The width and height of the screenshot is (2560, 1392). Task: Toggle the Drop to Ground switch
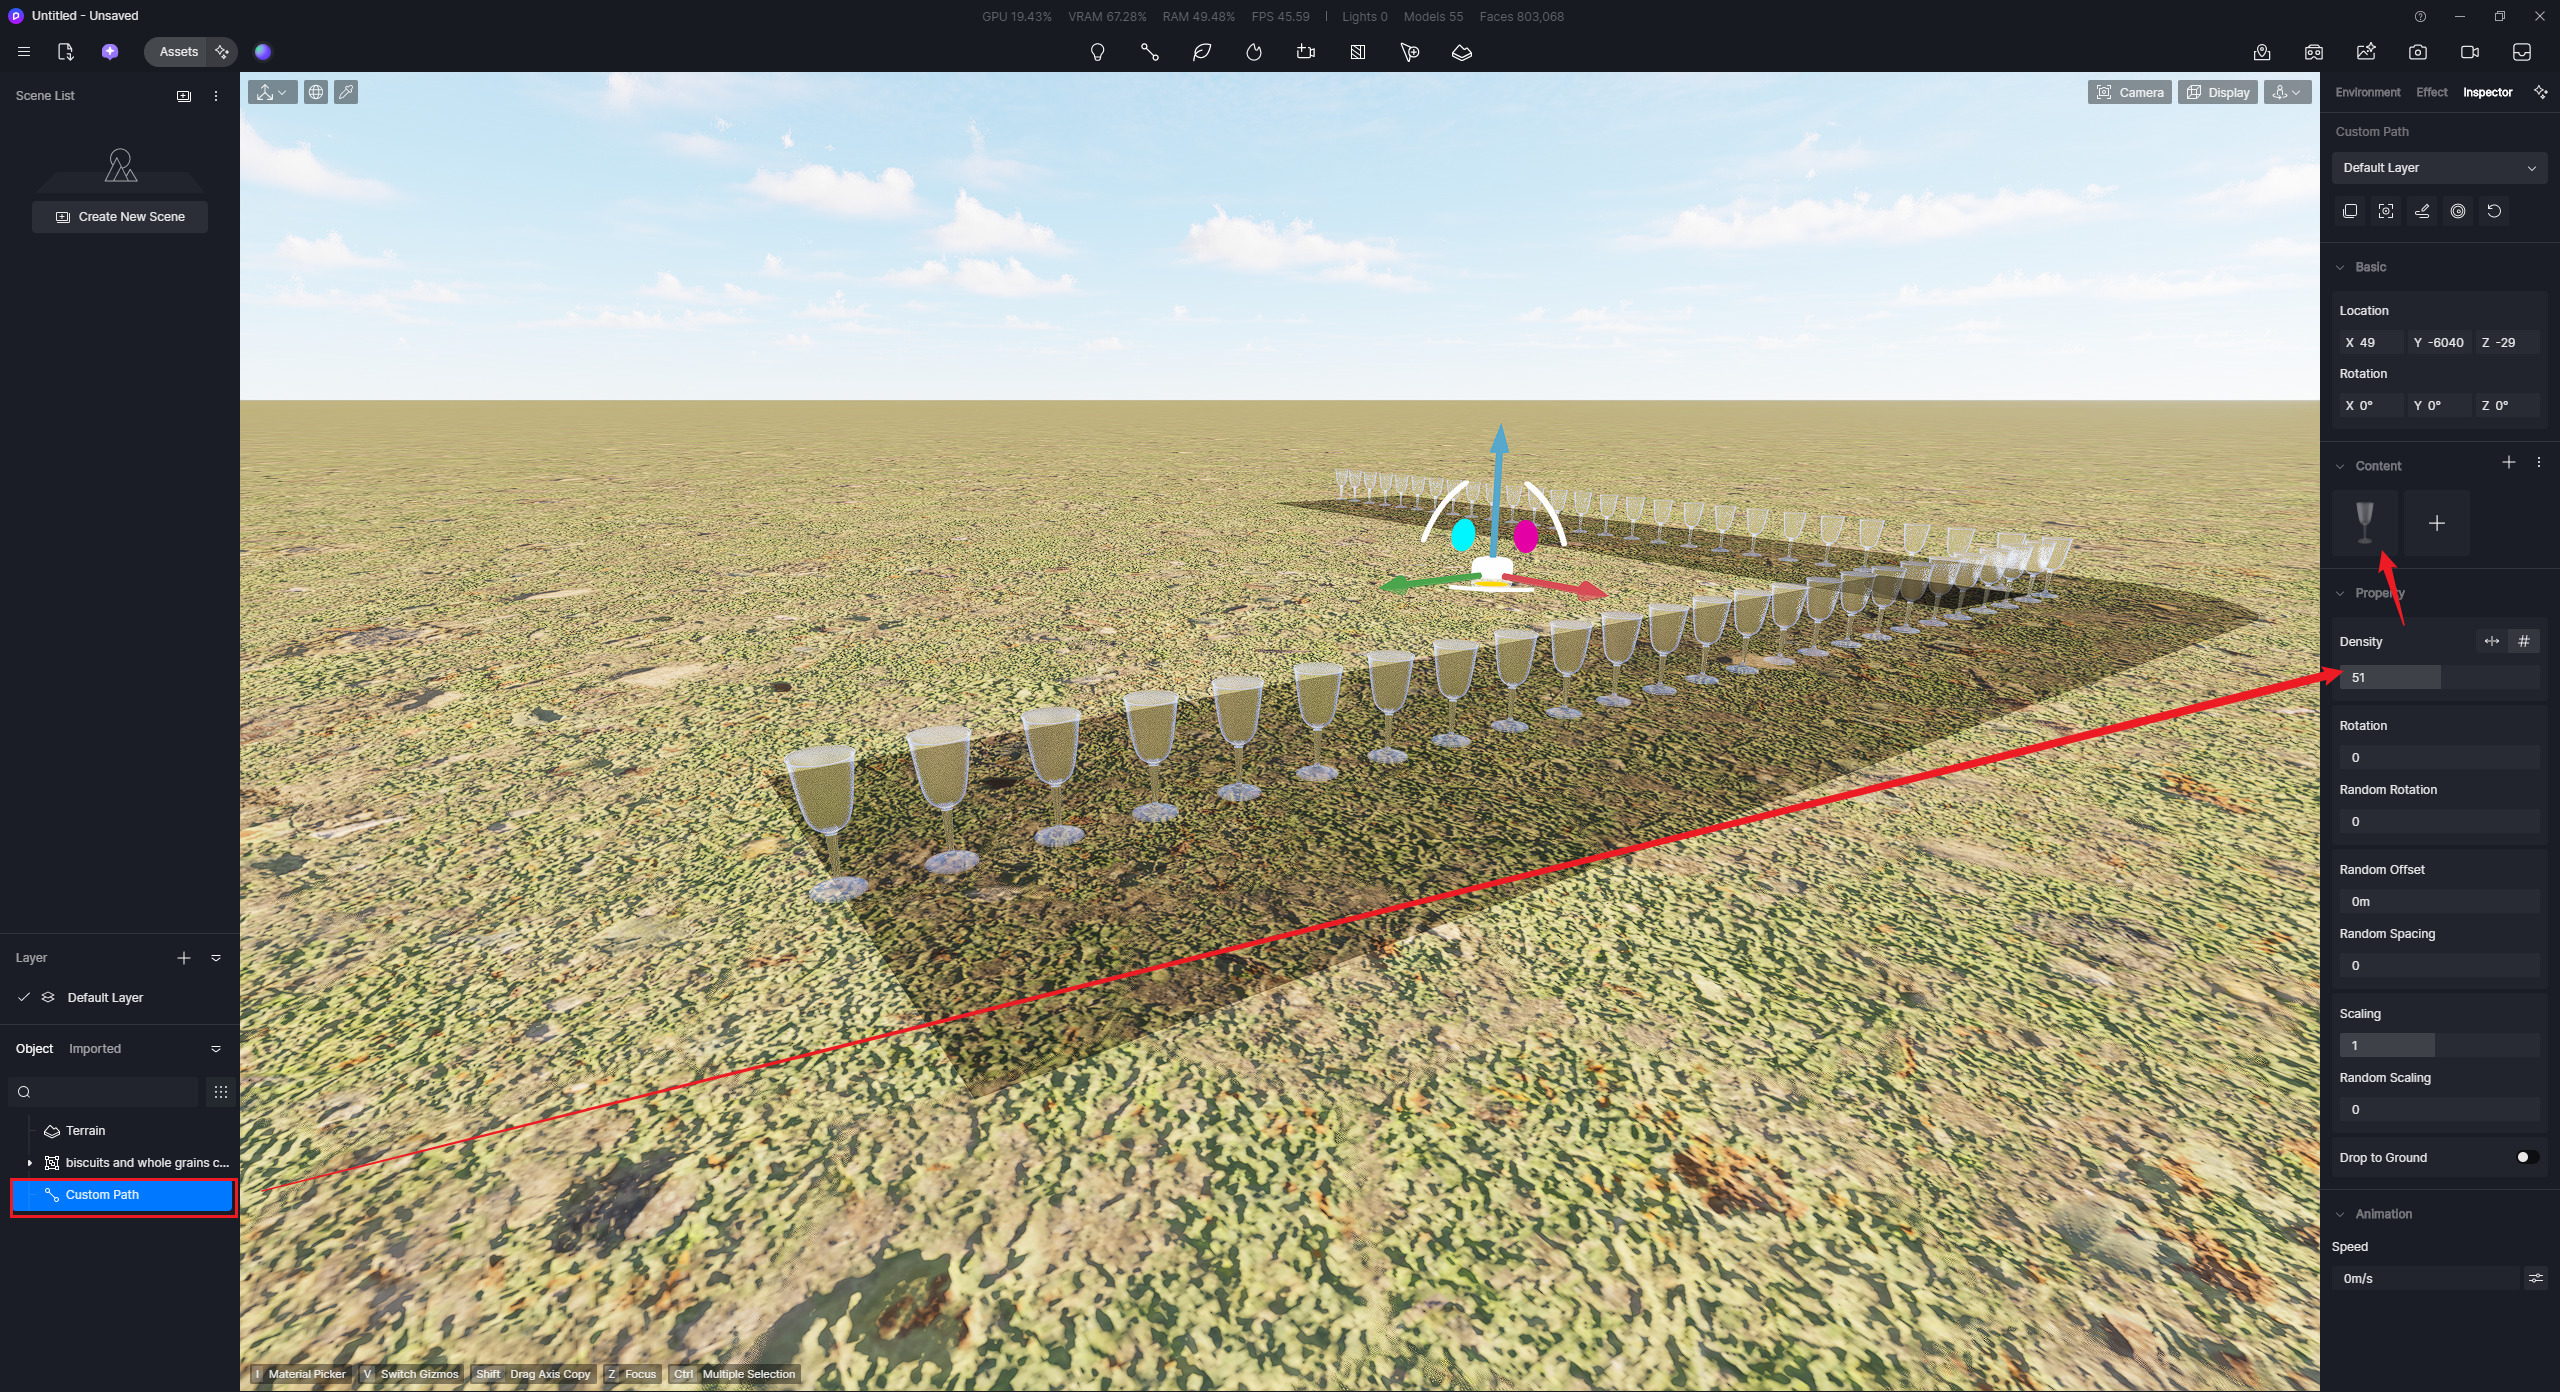(2526, 1157)
